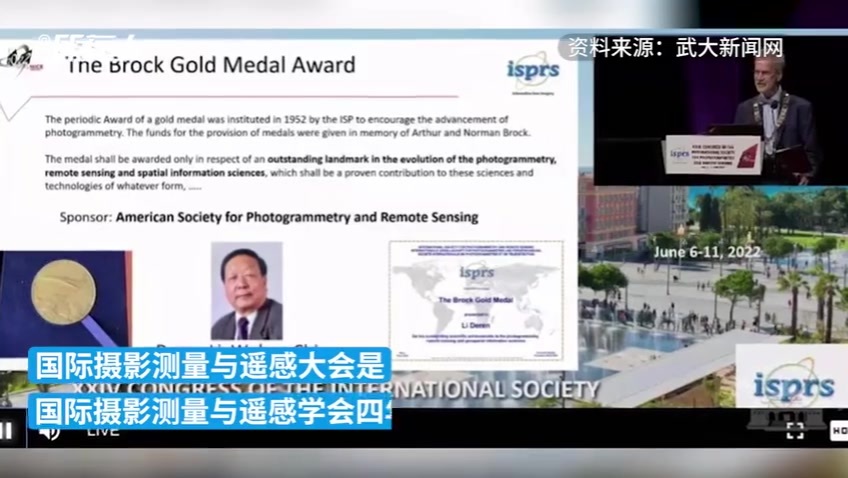Click the Brock Gold Medal certificate image
This screenshot has width=848, height=478.
[x=476, y=301]
